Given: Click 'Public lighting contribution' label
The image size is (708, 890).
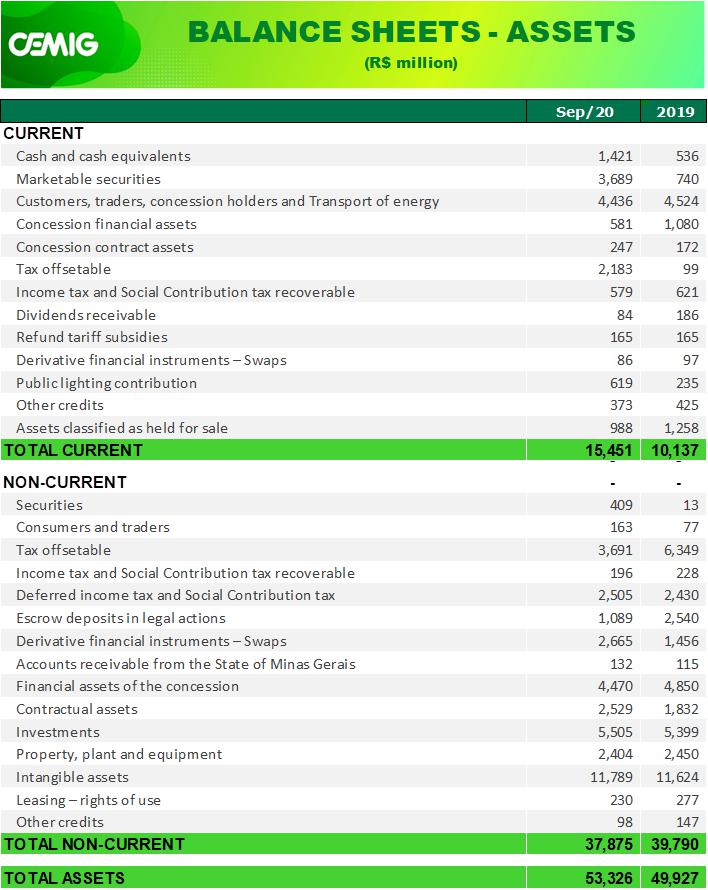Looking at the screenshot, I should pyautogui.click(x=107, y=383).
